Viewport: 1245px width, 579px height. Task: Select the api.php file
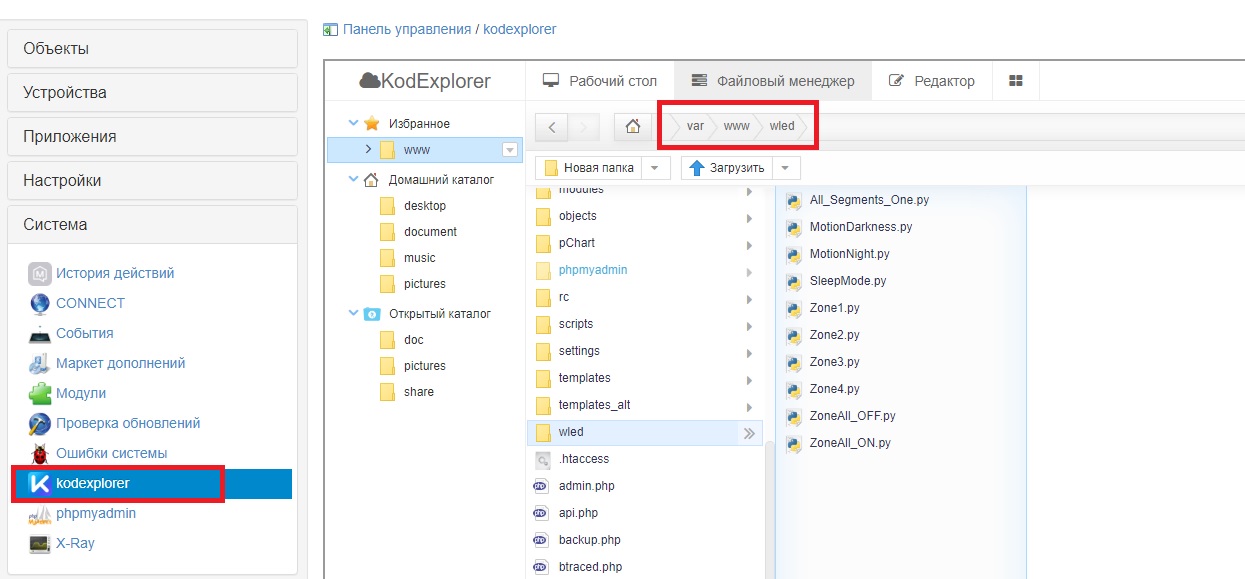[645, 513]
